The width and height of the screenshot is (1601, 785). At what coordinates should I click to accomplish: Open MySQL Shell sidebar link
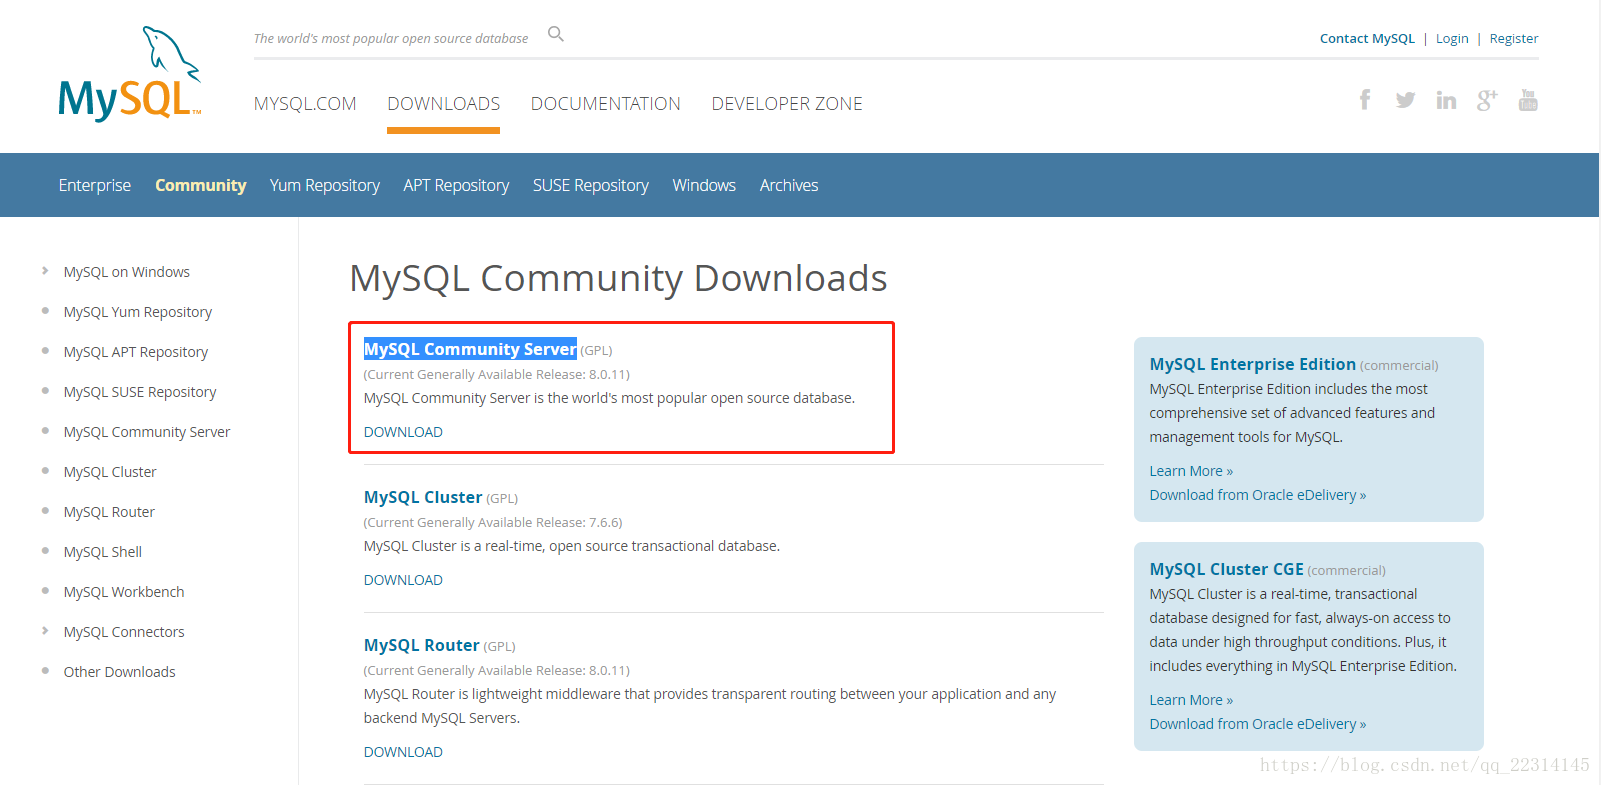[x=103, y=552]
